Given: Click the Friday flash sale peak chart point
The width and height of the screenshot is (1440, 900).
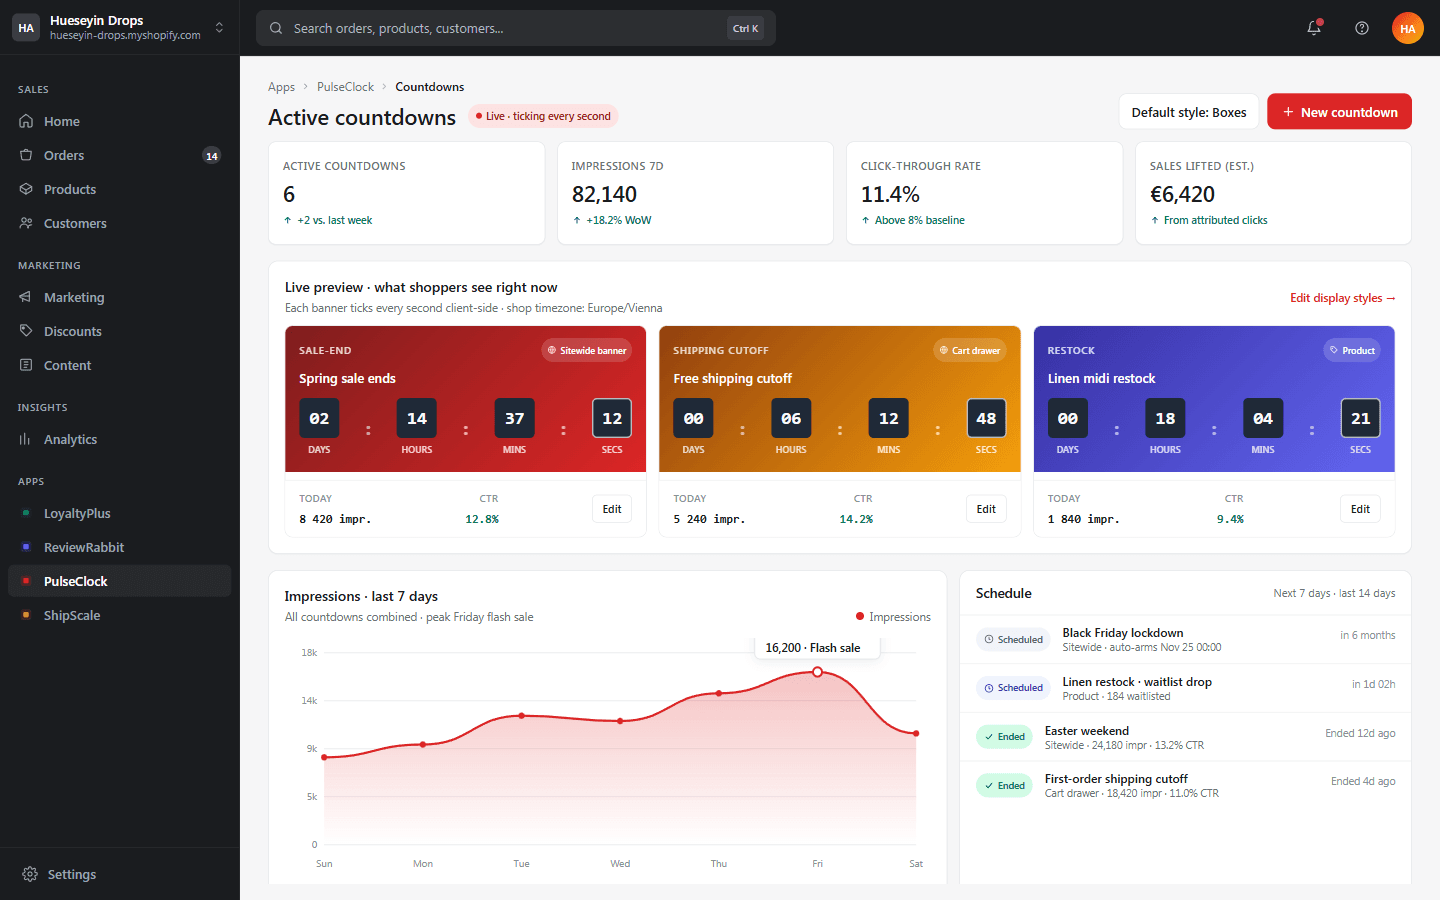Looking at the screenshot, I should (817, 672).
